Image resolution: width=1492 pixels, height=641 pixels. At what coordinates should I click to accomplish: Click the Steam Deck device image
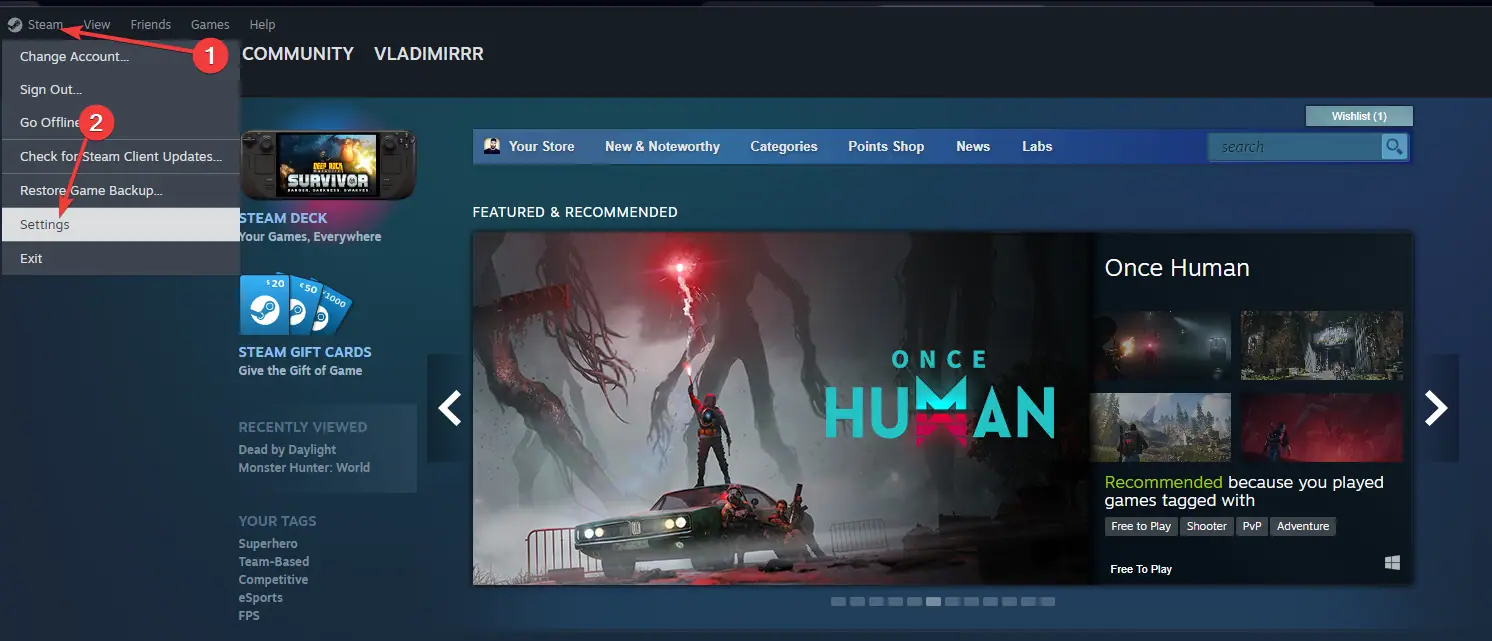[x=328, y=165]
